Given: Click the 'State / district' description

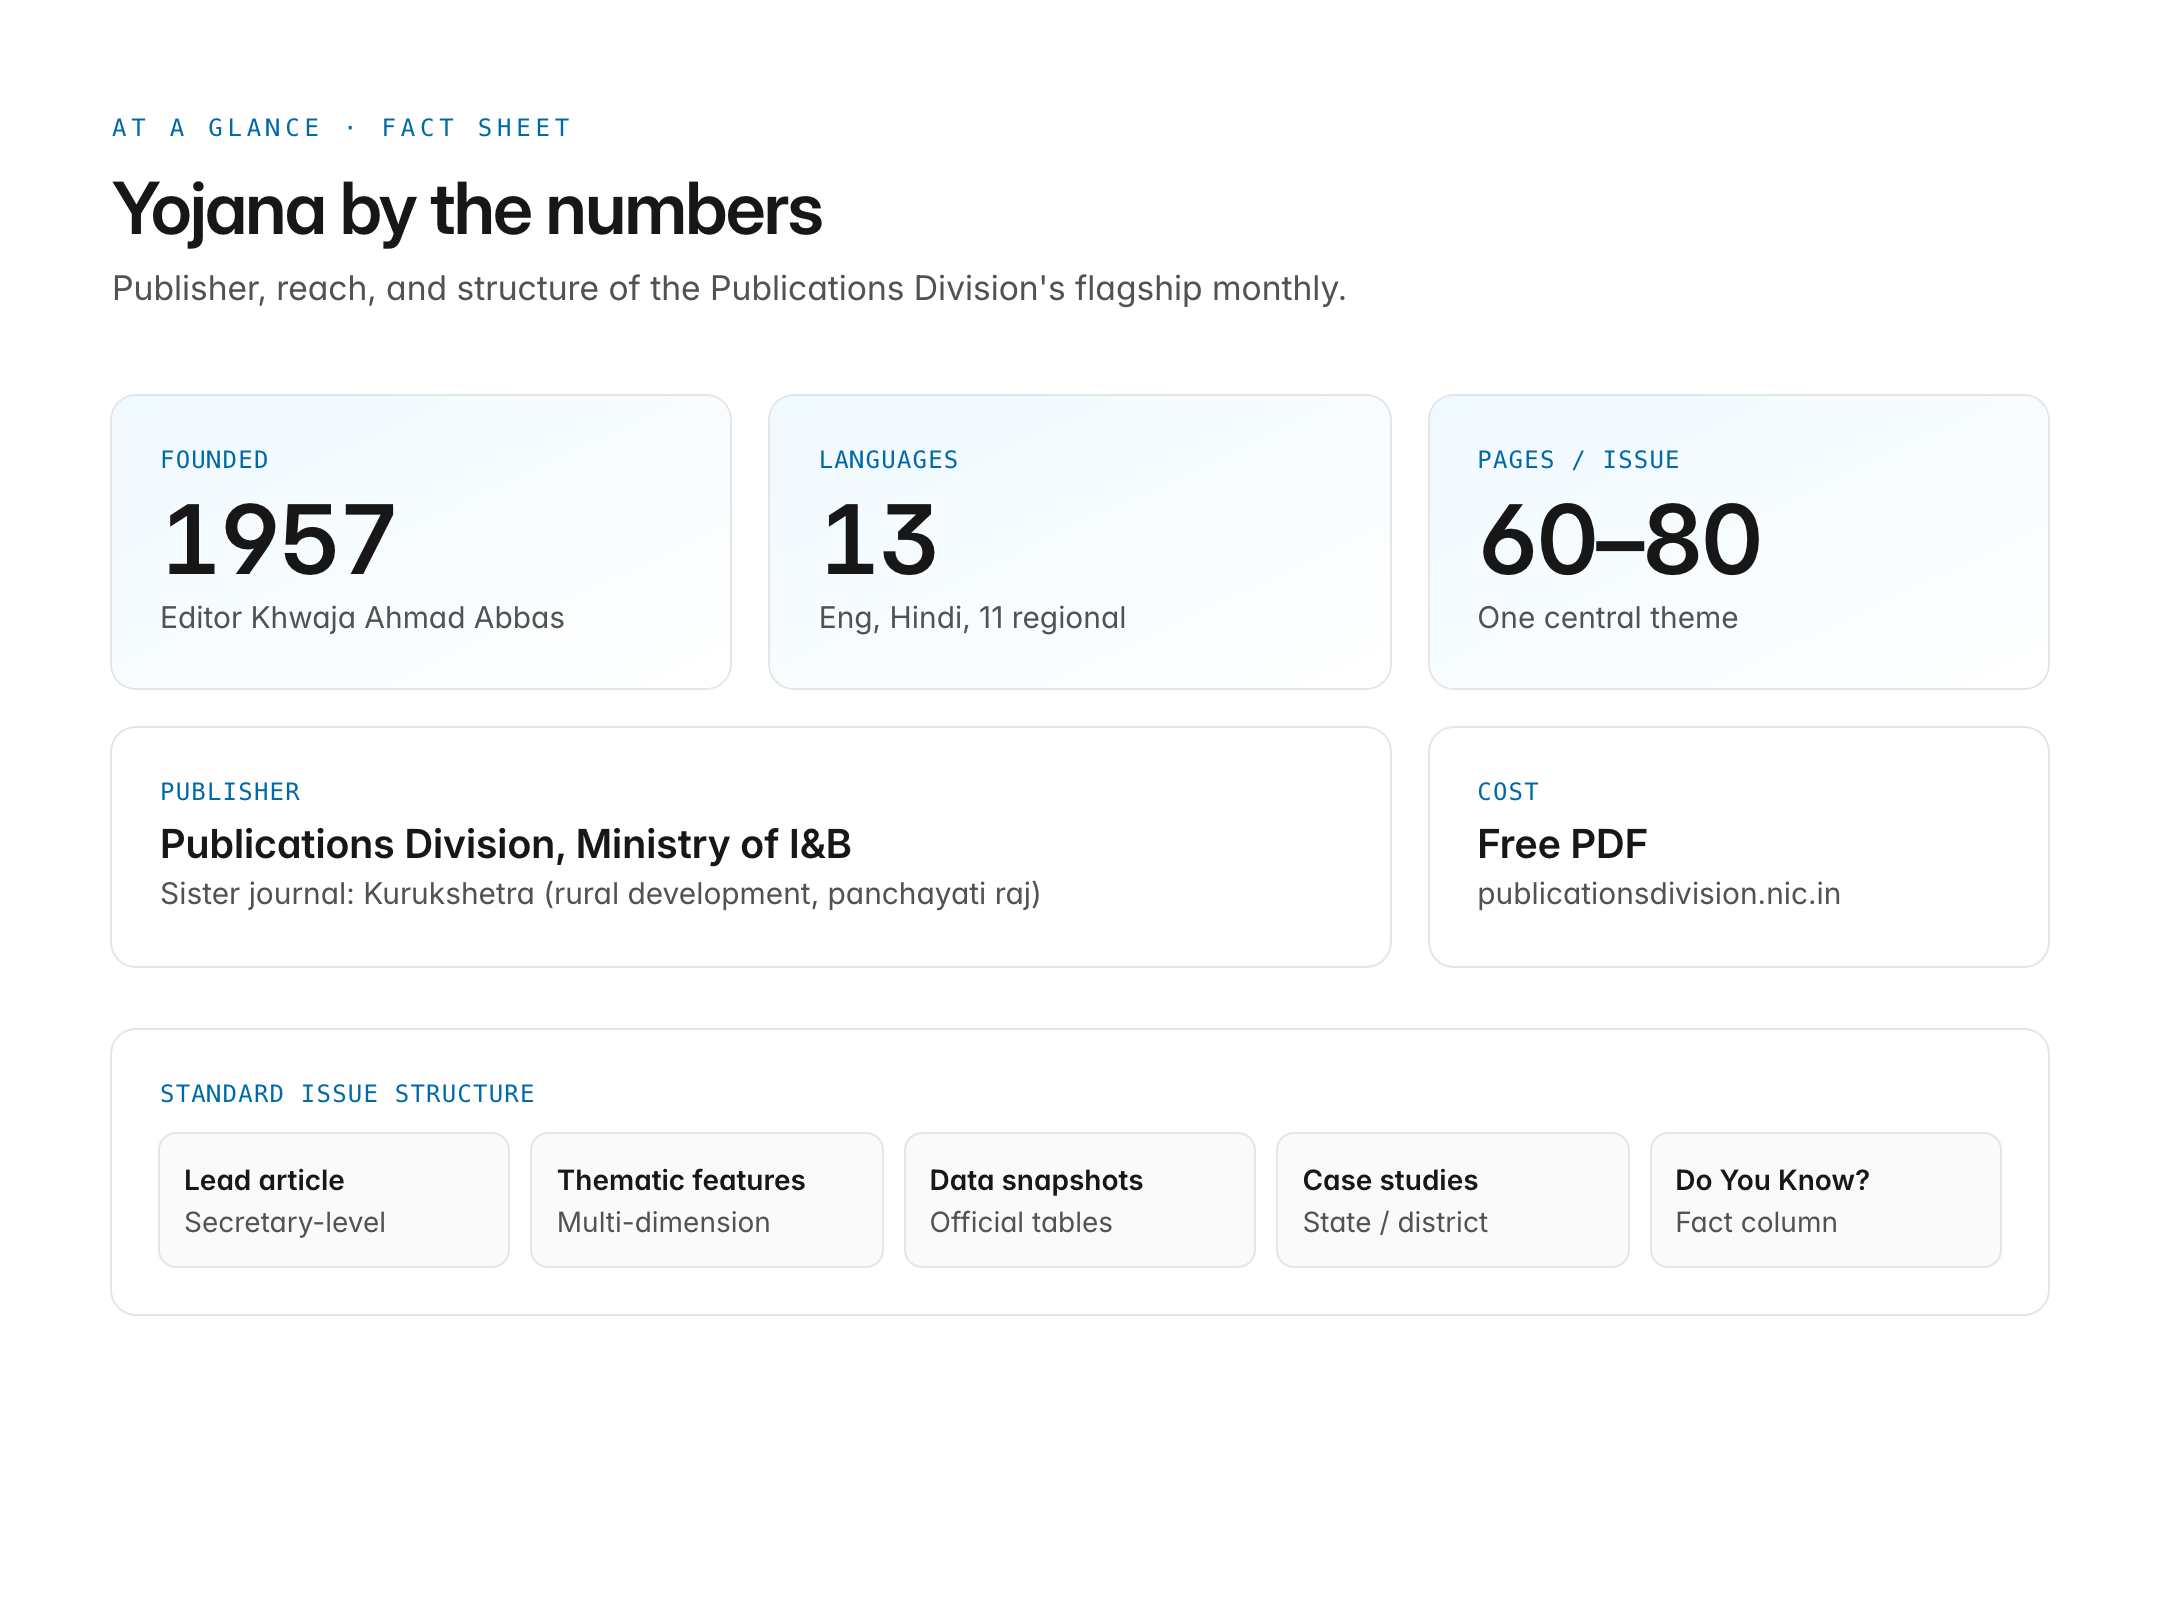Looking at the screenshot, I should (x=1395, y=1222).
